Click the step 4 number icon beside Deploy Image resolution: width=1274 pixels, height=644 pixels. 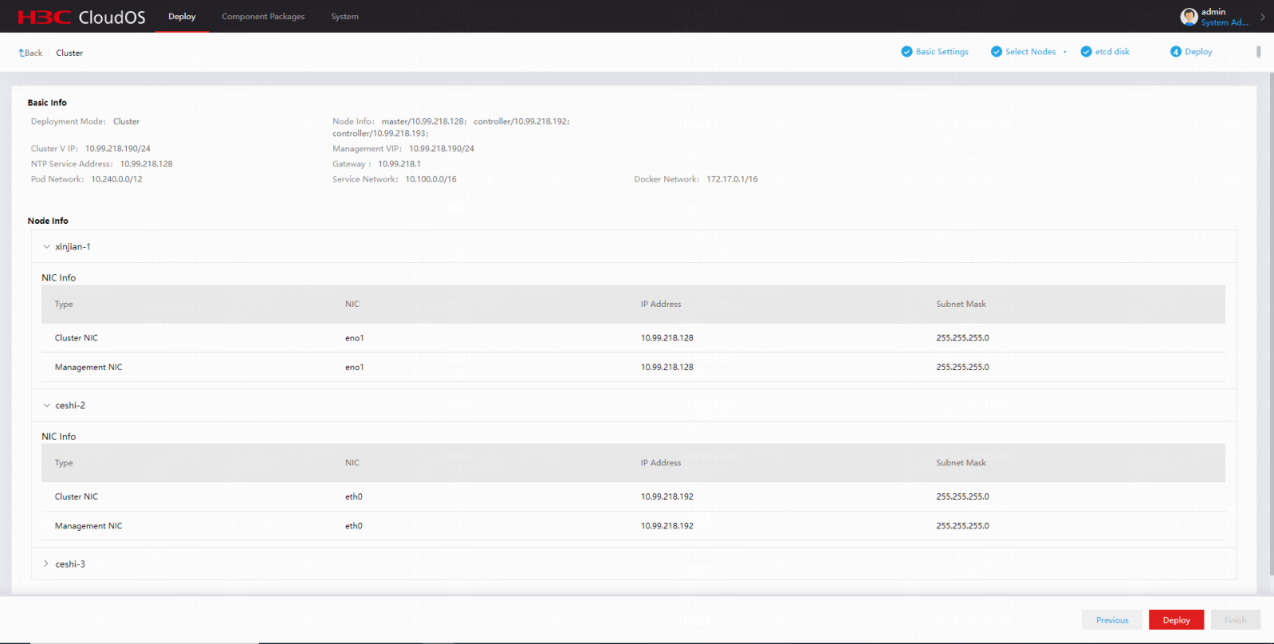(1176, 52)
